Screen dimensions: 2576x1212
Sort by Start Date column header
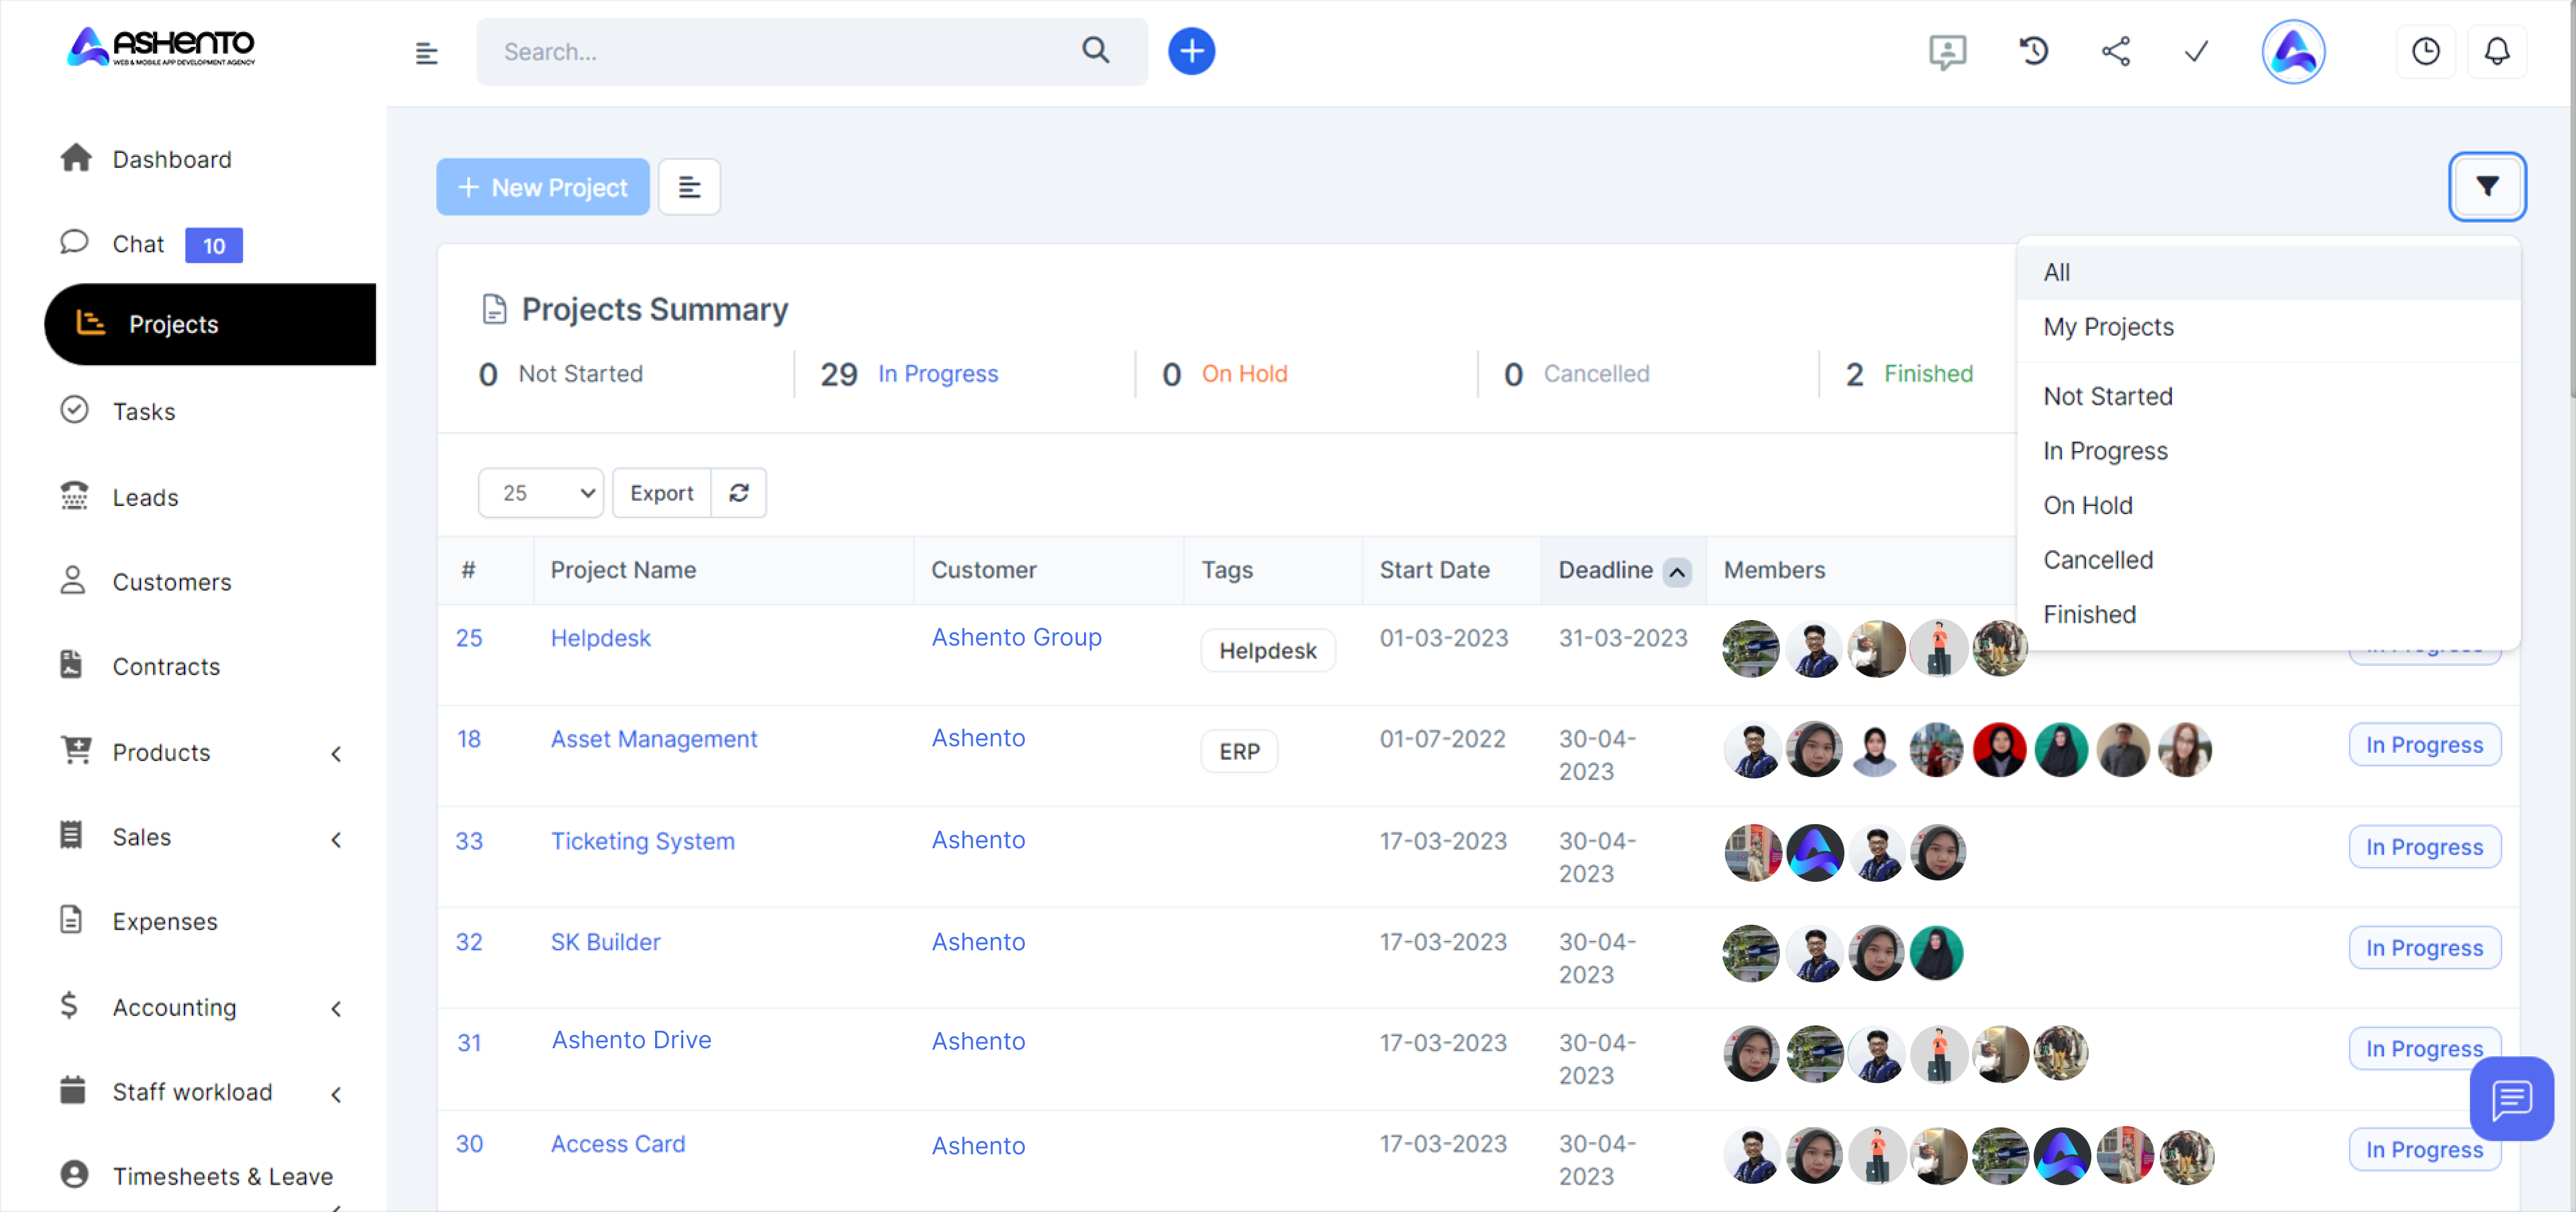point(1434,570)
